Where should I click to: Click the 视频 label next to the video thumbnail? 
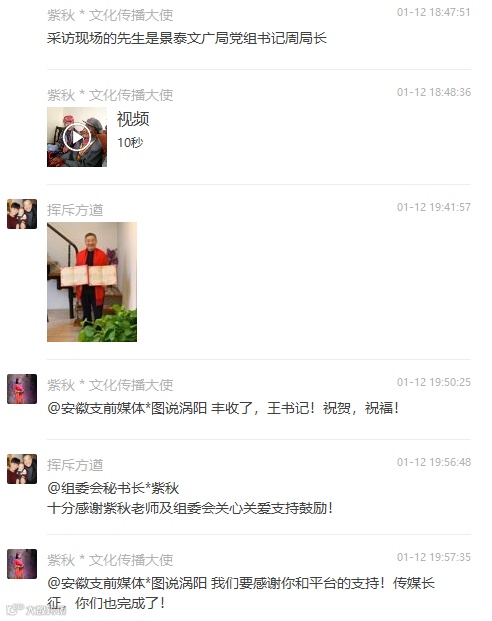[x=133, y=119]
